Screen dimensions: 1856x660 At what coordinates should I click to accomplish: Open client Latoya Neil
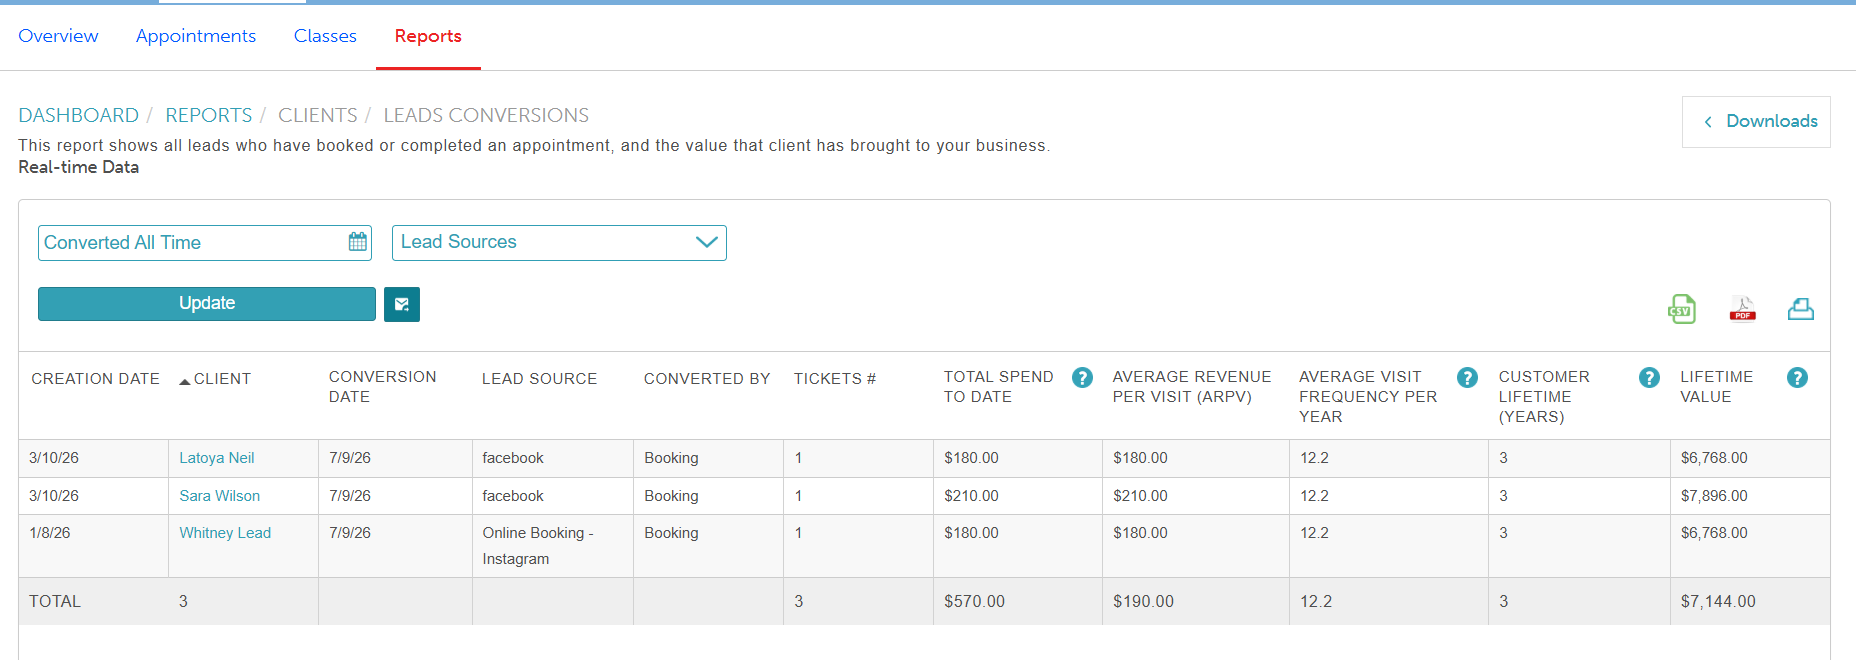(x=217, y=458)
